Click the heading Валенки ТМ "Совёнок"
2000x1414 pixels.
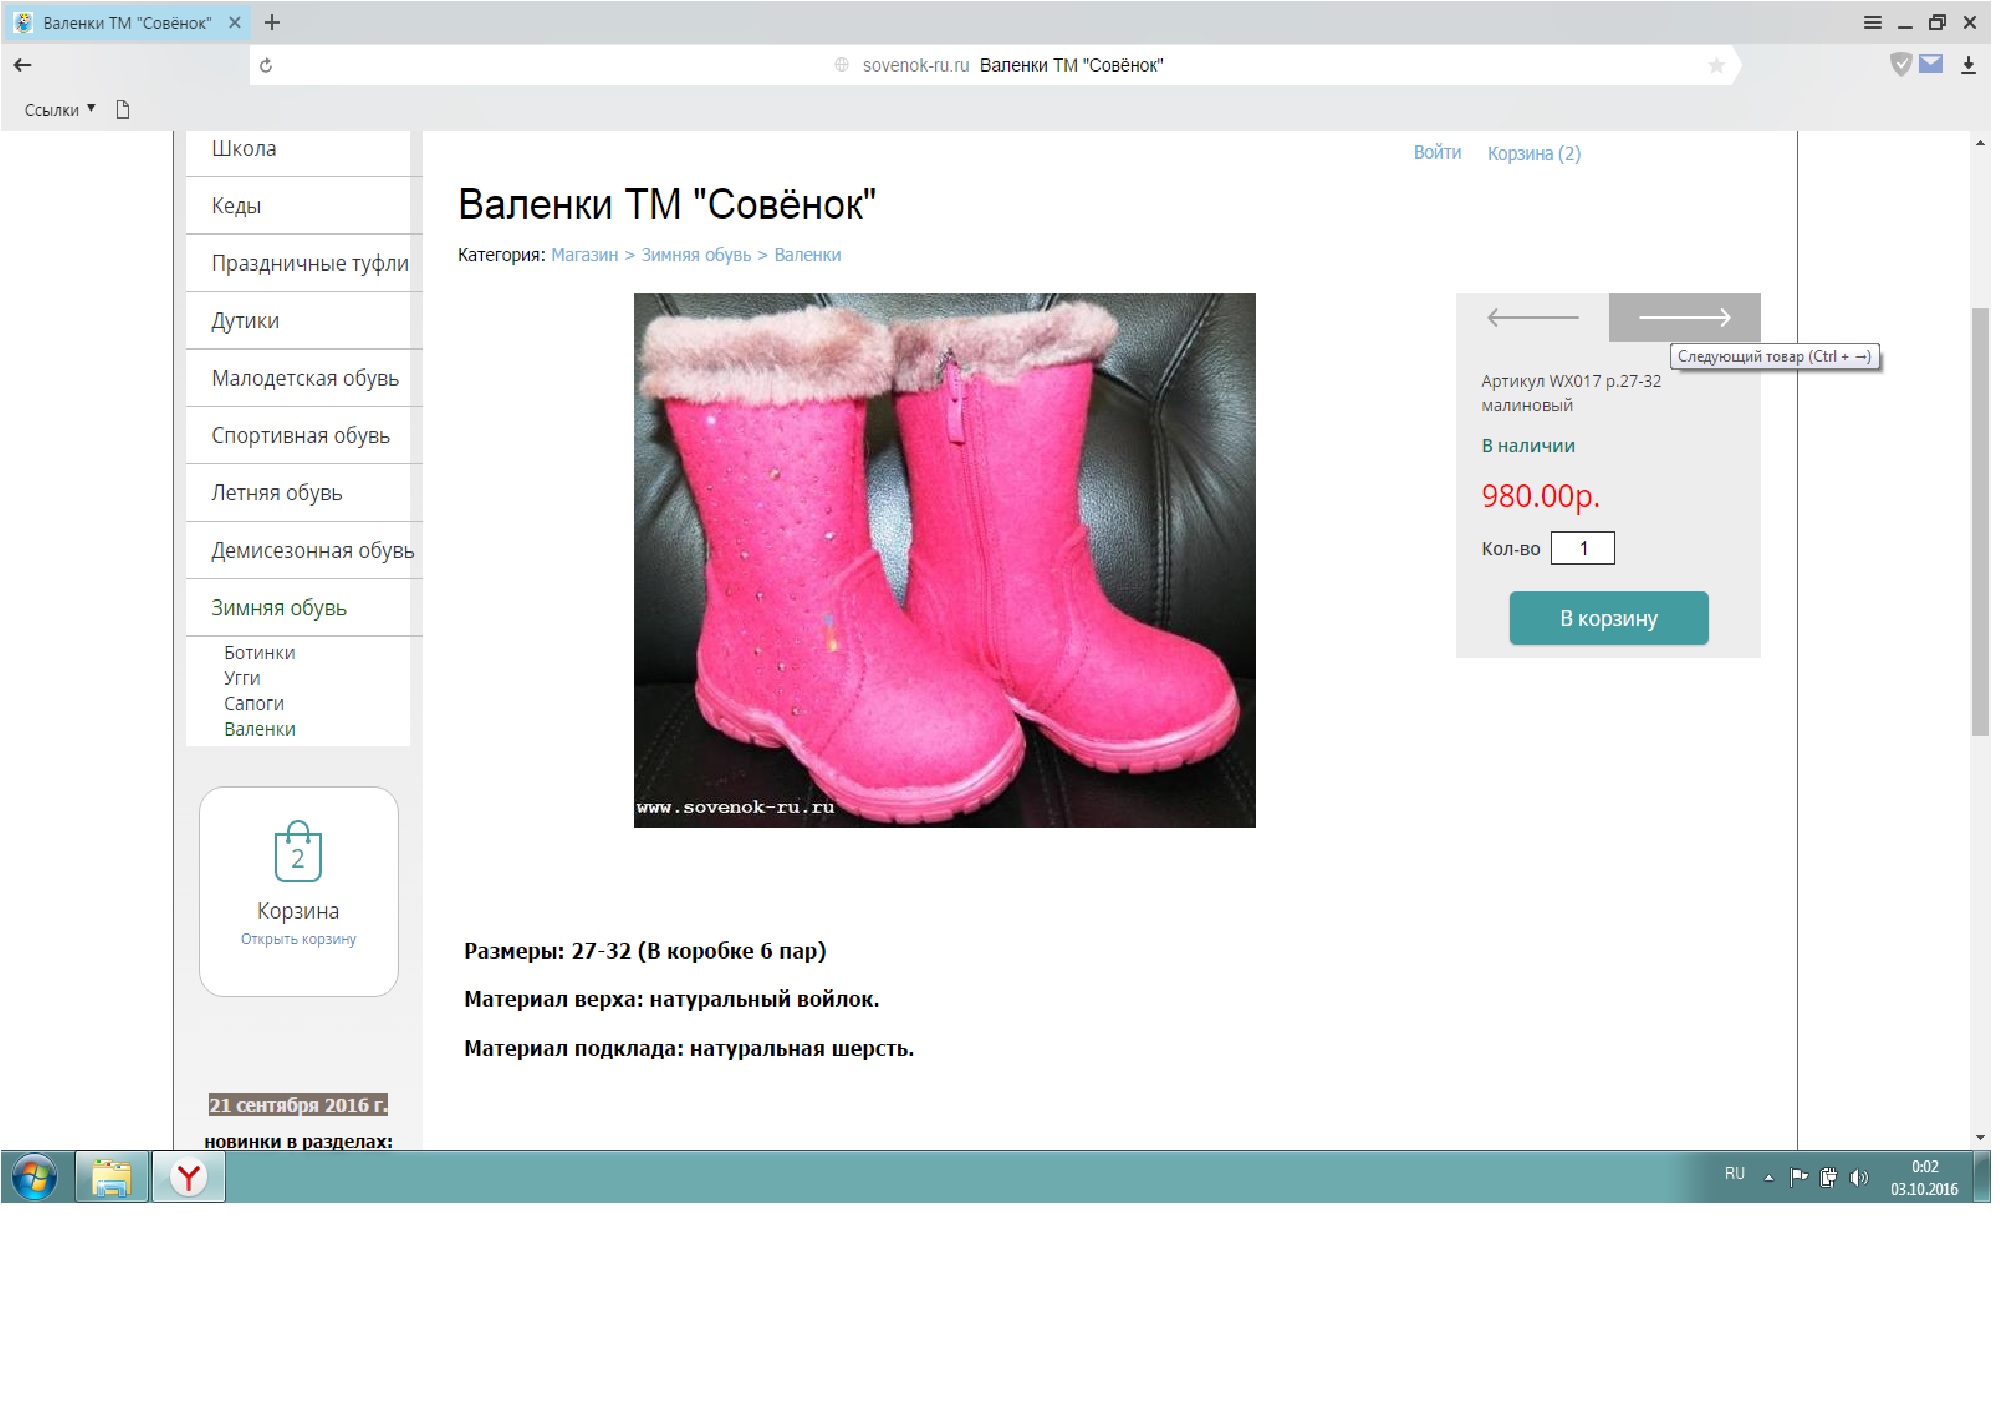667,204
